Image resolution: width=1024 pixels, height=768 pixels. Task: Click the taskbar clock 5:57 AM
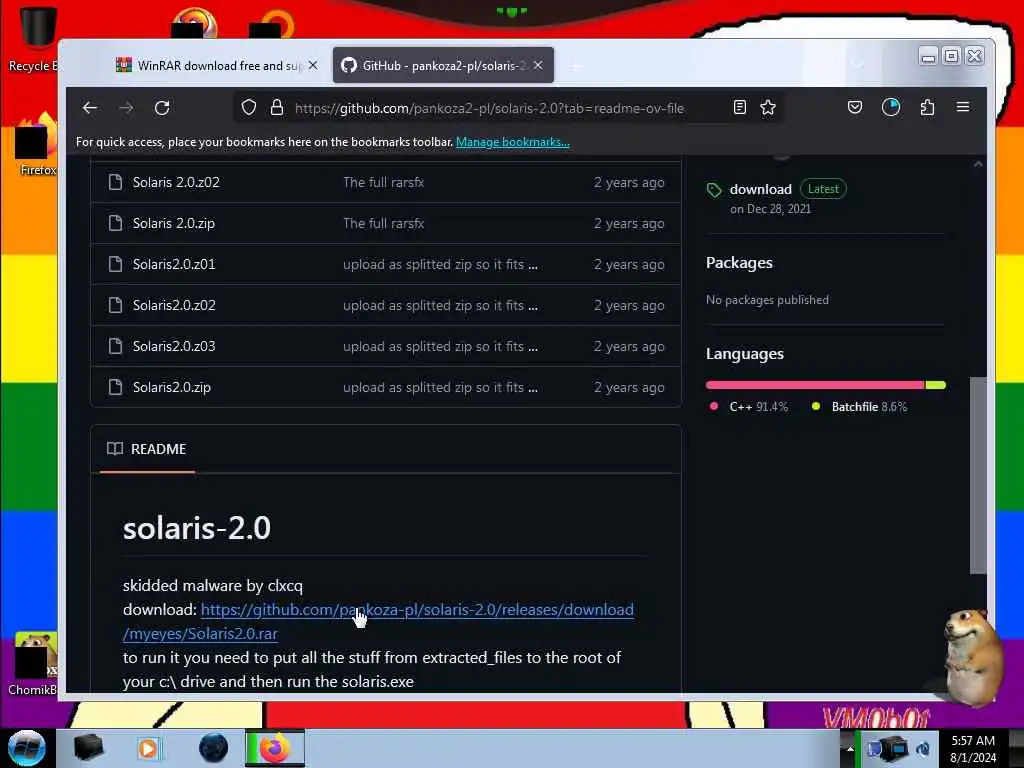(973, 749)
